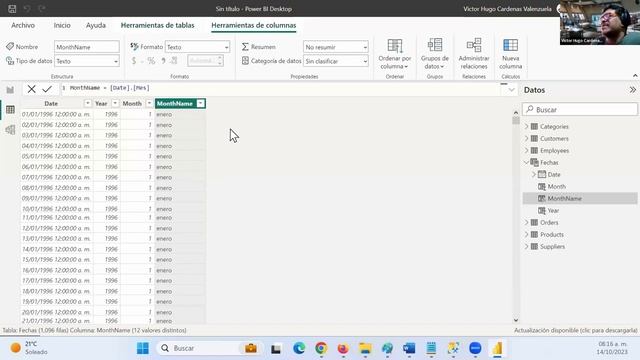The image size is (640, 360).
Task: Expand the Products table
Action: (x=527, y=235)
